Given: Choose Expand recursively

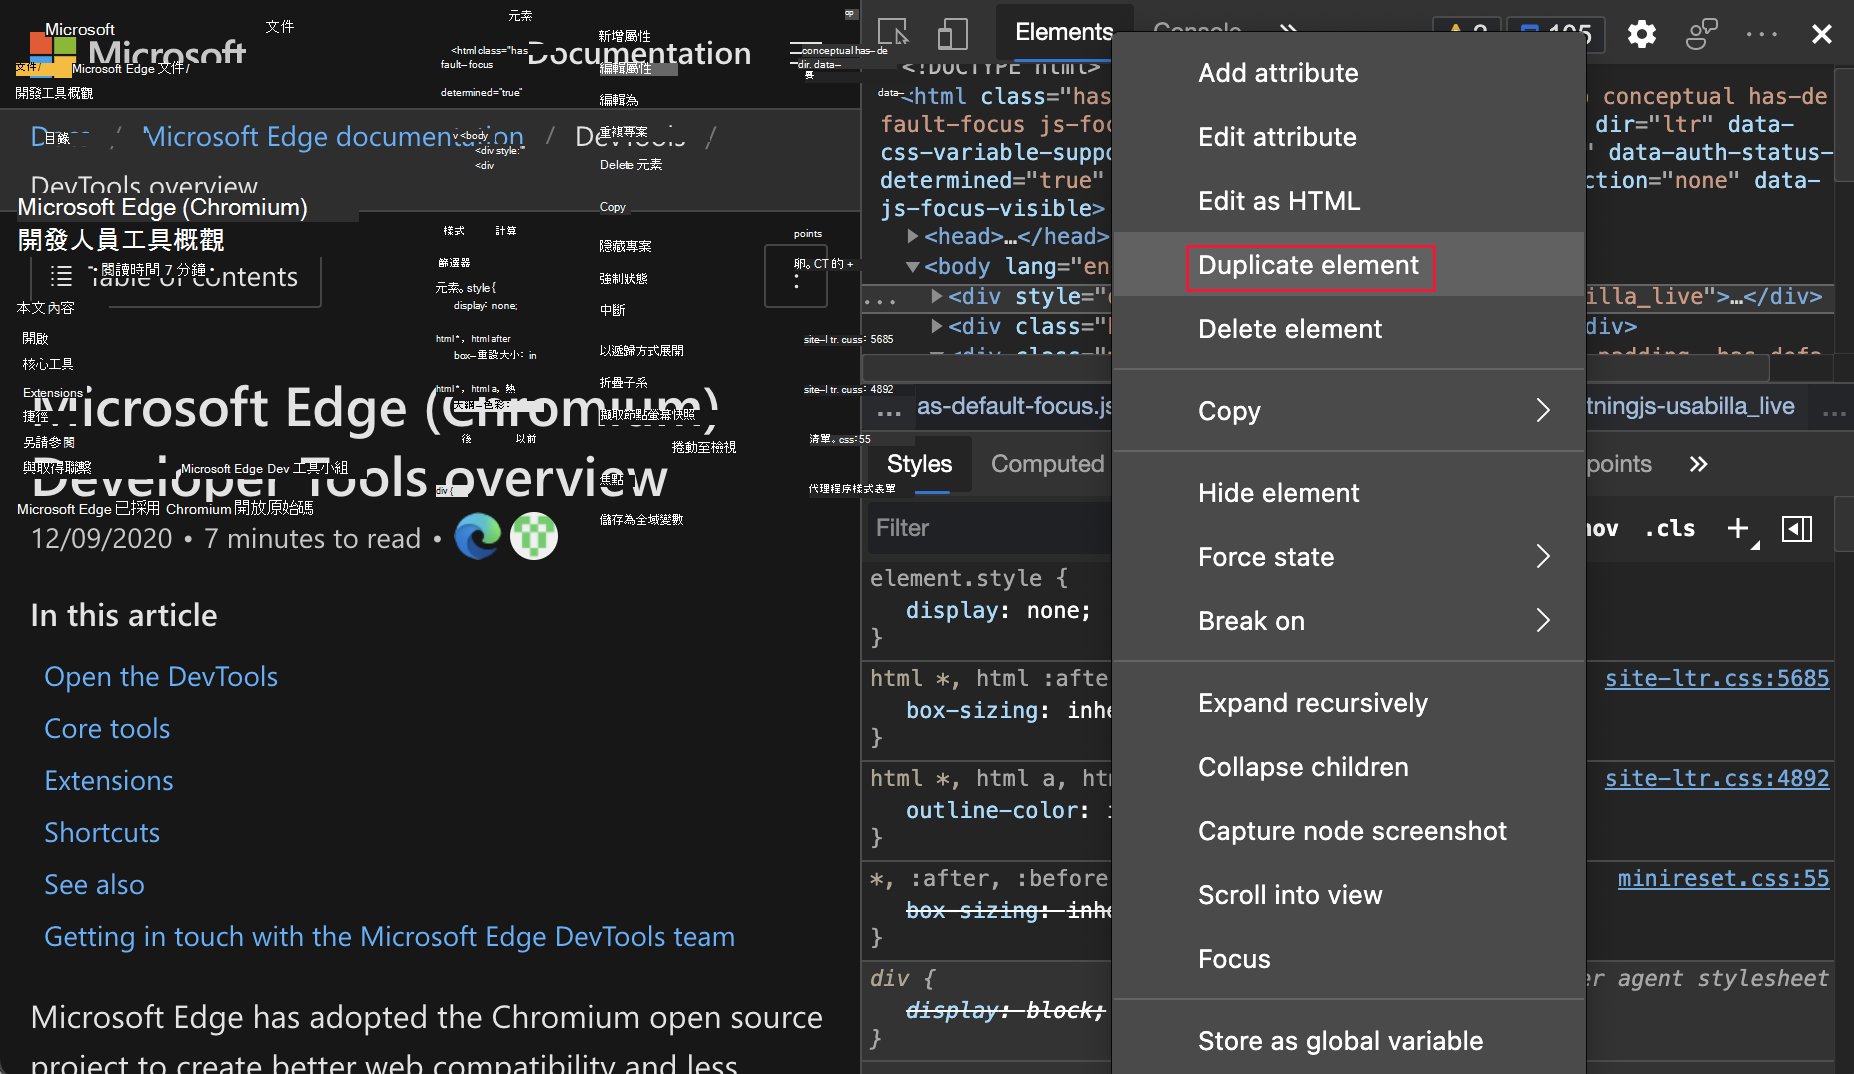Looking at the screenshot, I should [x=1349, y=702].
